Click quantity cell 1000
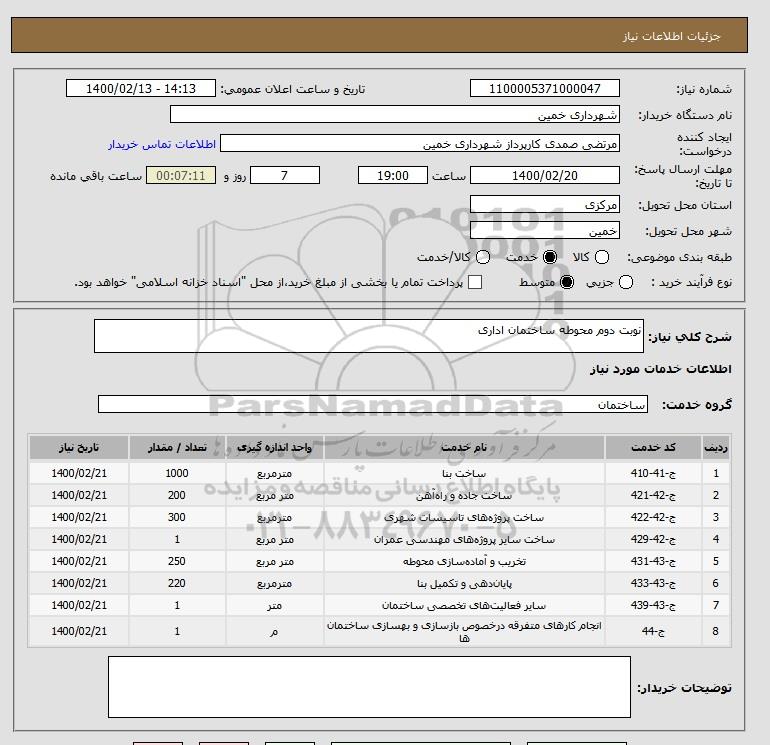The width and height of the screenshot is (770, 745). (x=177, y=473)
